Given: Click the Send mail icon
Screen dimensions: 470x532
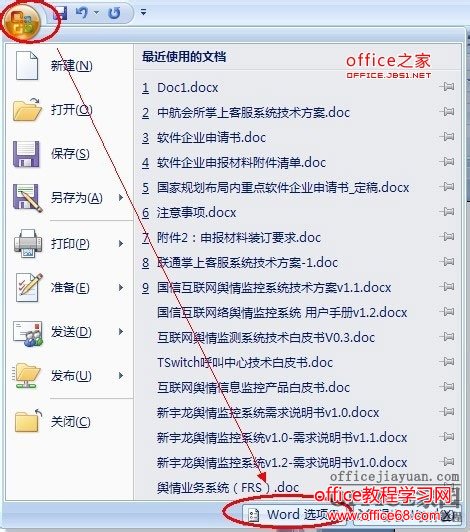Looking at the screenshot, I should tap(28, 333).
